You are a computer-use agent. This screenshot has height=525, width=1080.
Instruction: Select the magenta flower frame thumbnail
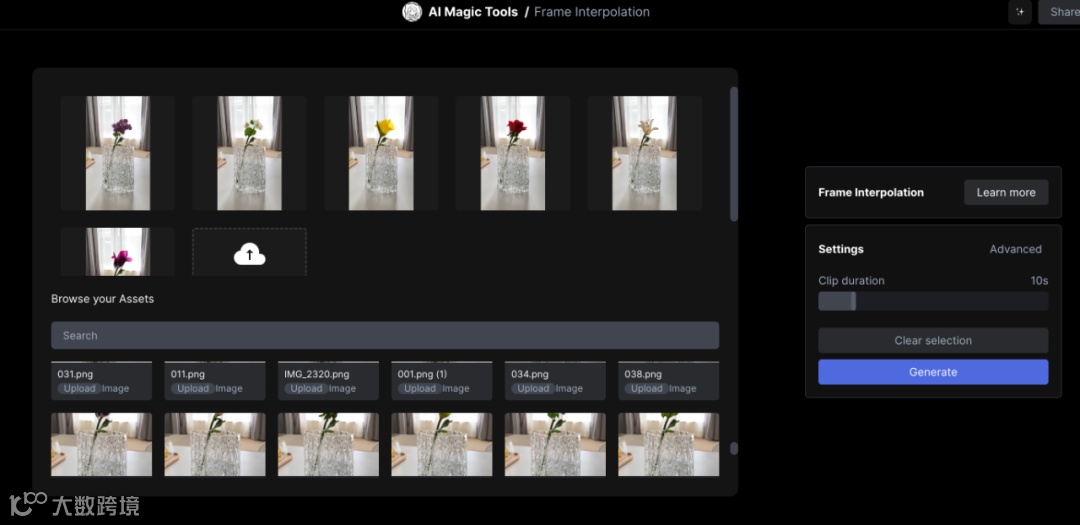click(118, 252)
